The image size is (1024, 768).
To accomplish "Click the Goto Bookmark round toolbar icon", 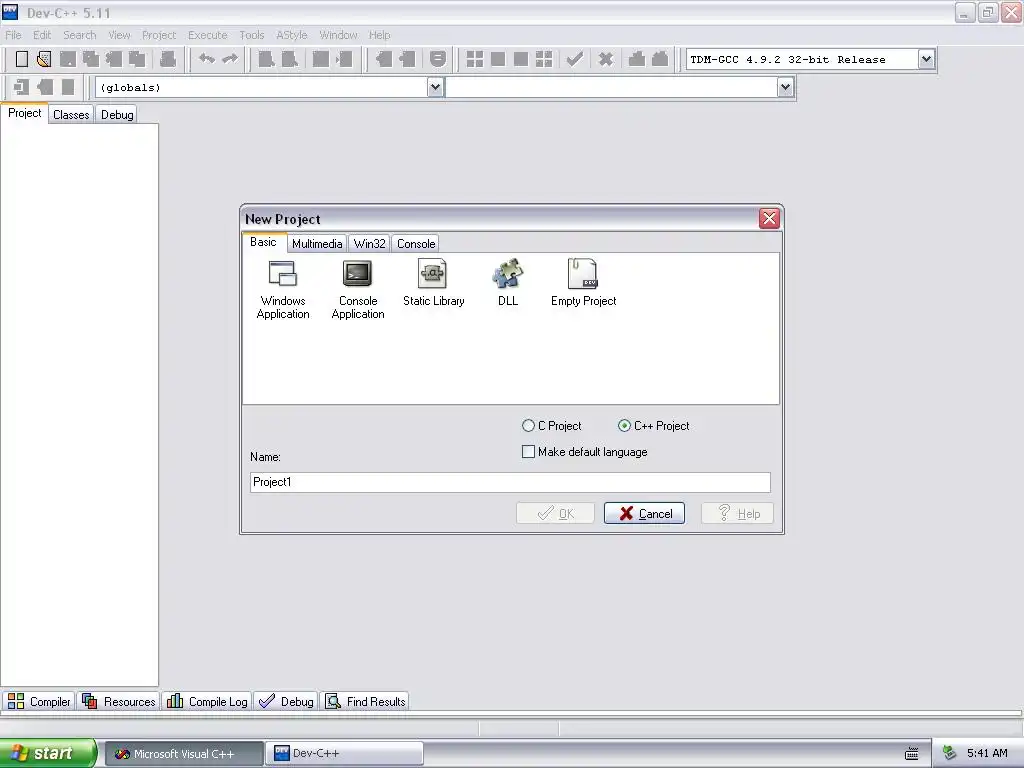I will click(x=438, y=59).
